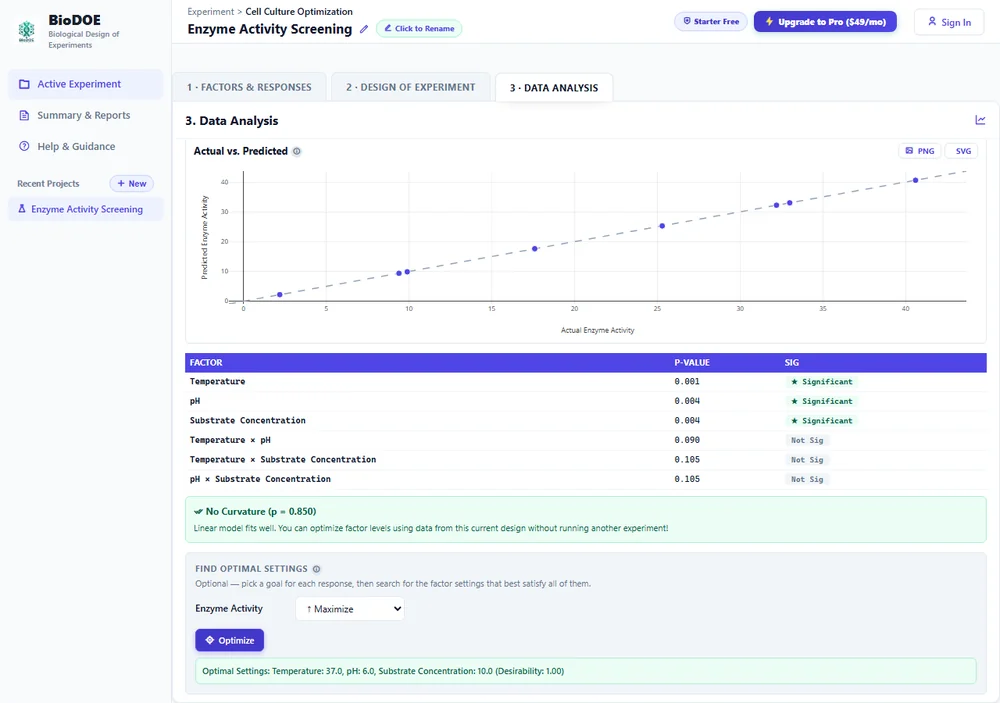Click the 0.090 p-value cell

click(x=687, y=440)
